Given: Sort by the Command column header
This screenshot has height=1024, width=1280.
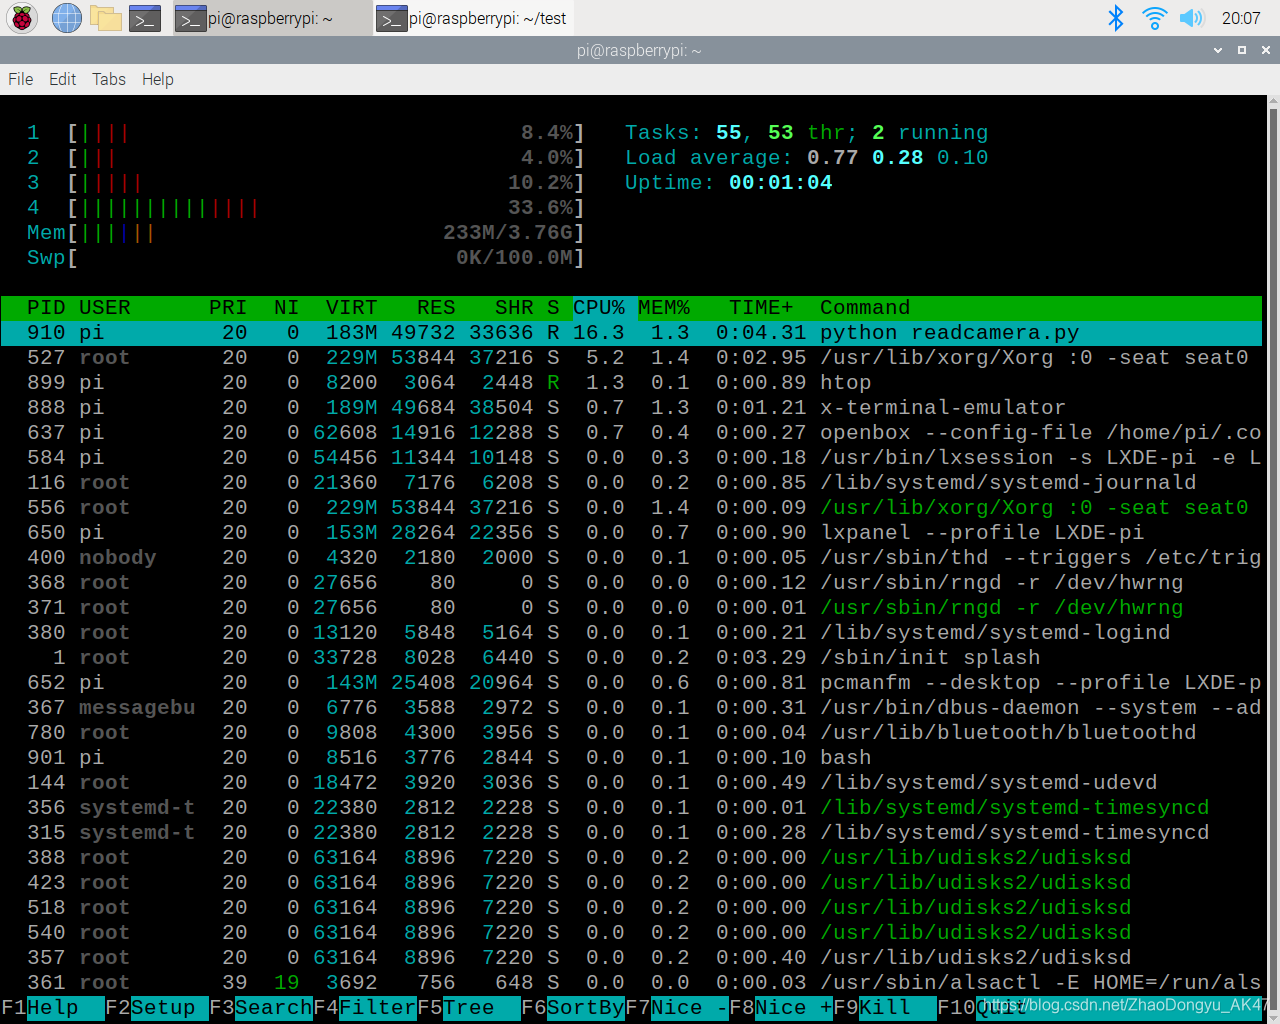Looking at the screenshot, I should 865,308.
